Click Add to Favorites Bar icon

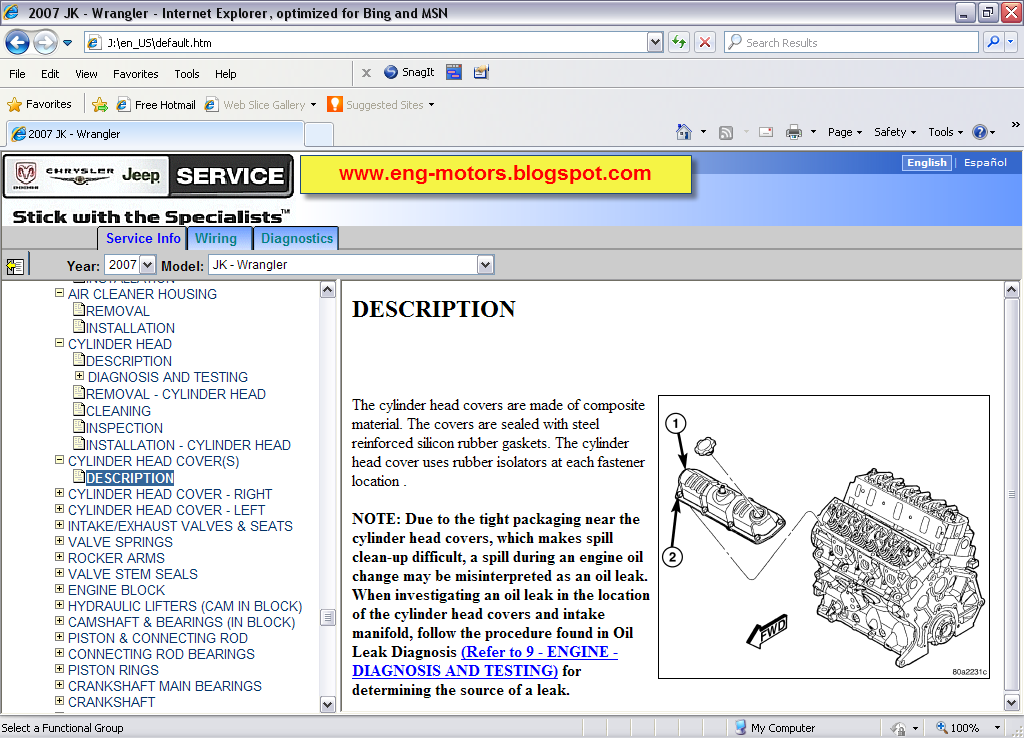point(100,104)
